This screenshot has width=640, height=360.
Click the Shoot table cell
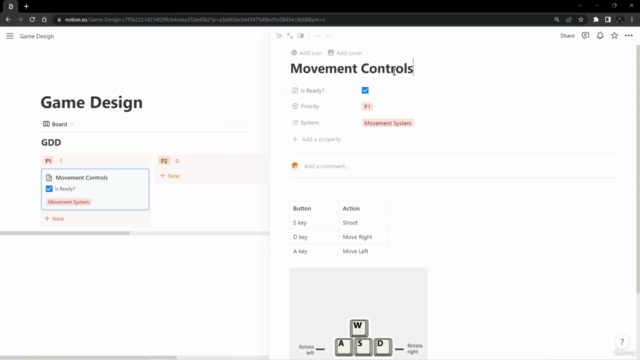[x=363, y=222]
